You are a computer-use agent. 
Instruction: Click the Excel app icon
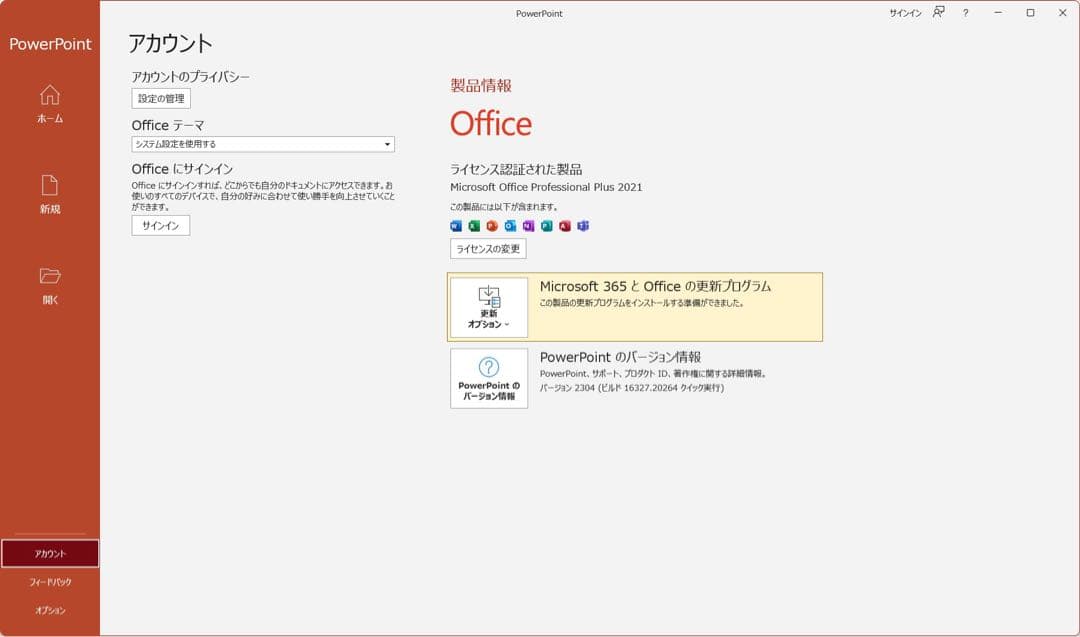pyautogui.click(x=473, y=225)
